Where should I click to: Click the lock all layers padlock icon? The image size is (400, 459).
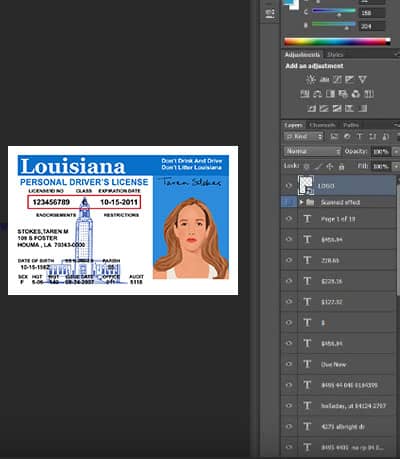[341, 166]
